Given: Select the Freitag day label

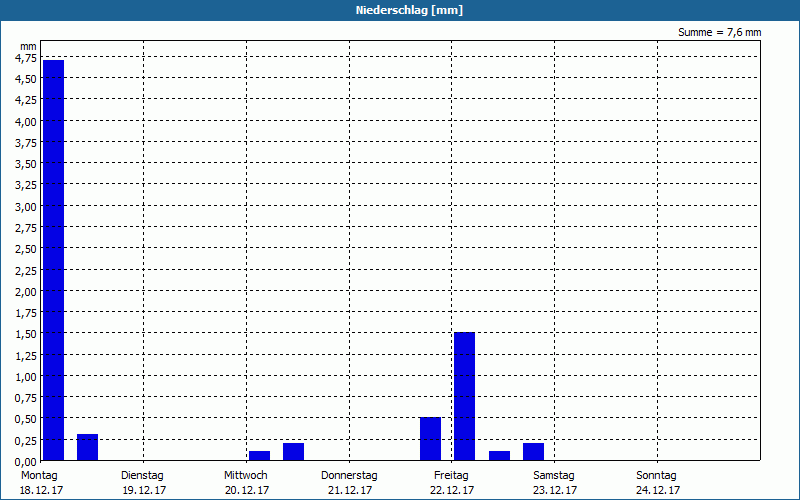Looking at the screenshot, I should tap(451, 476).
